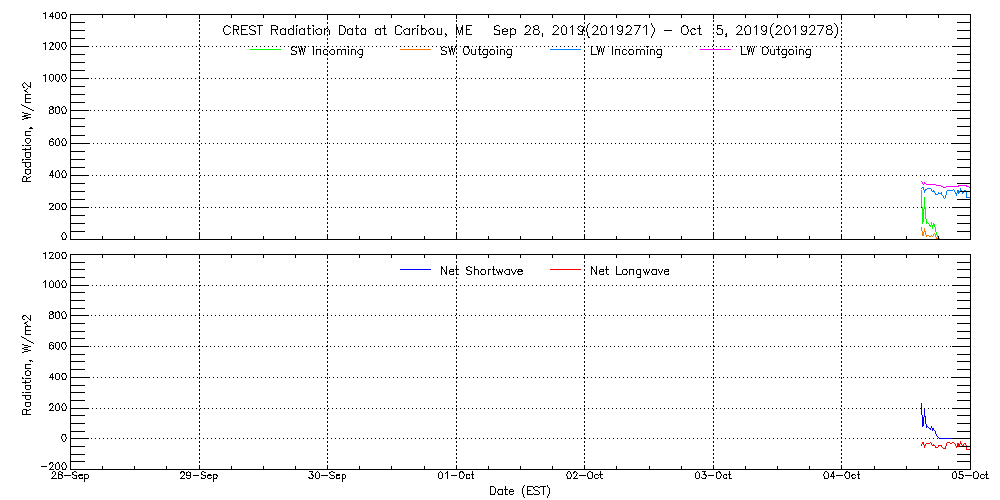Click the '-200' tick label on bottom chart

click(54, 467)
